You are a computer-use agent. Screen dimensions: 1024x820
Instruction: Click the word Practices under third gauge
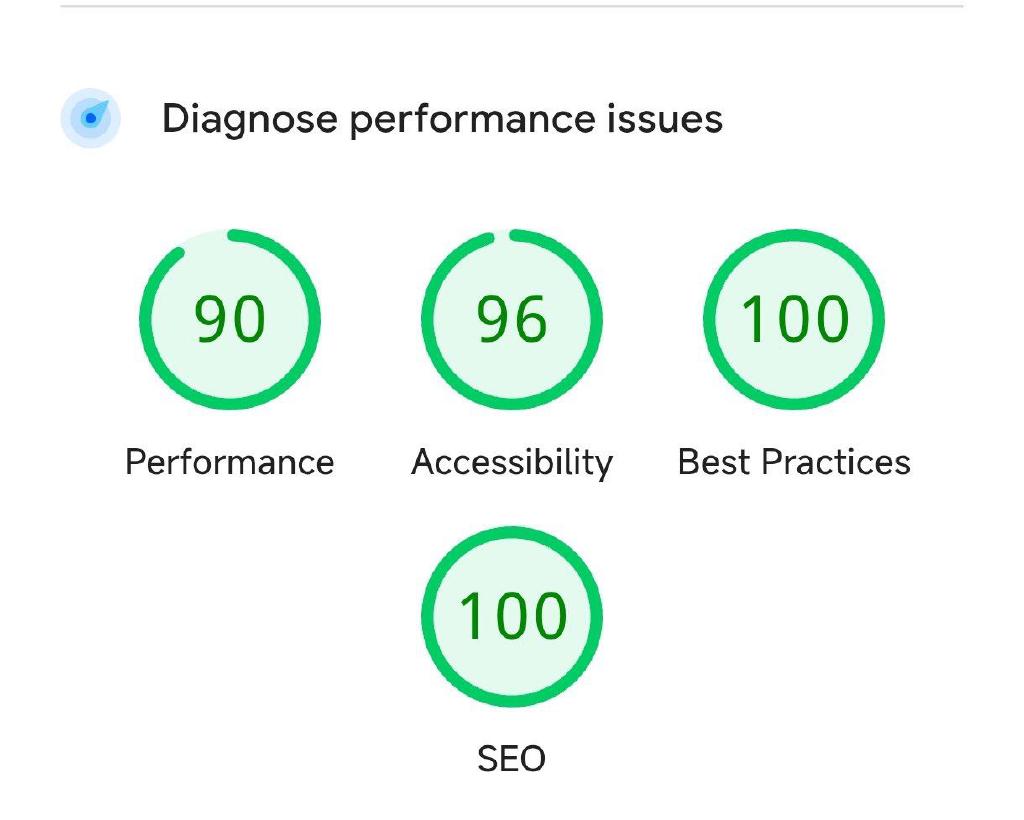pos(836,462)
